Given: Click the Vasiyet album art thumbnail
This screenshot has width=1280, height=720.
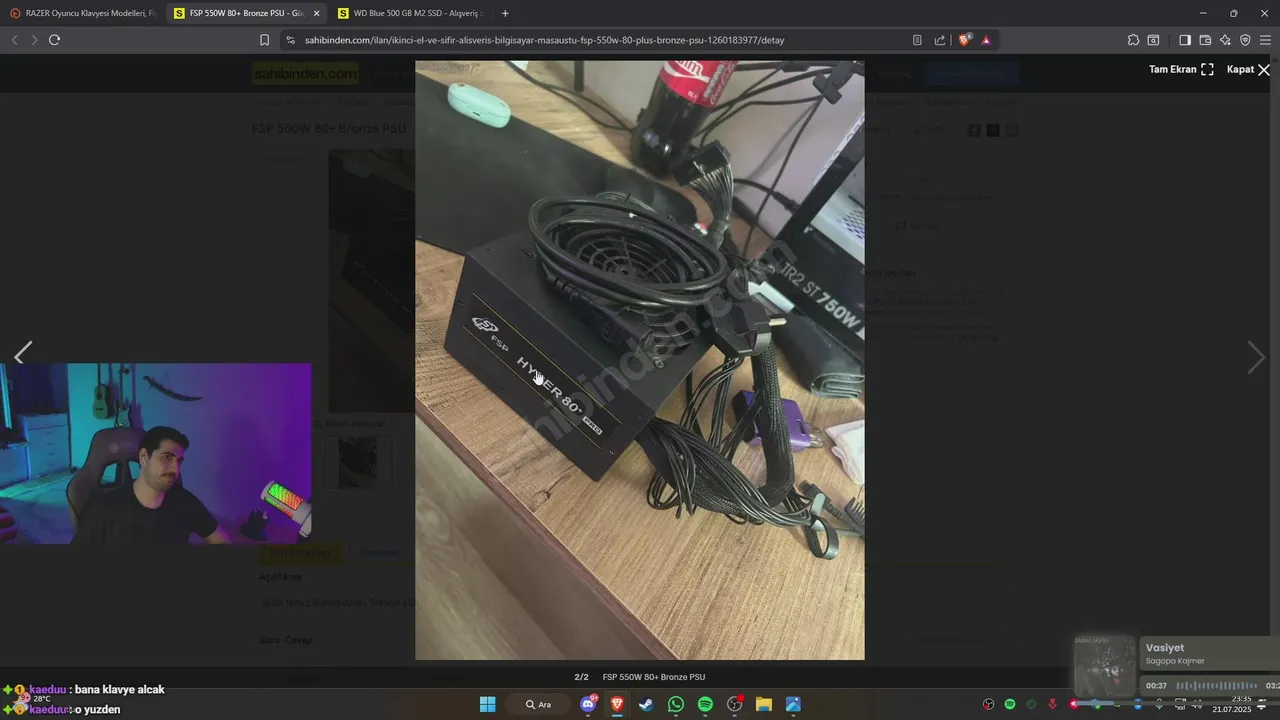Looking at the screenshot, I should [1105, 665].
